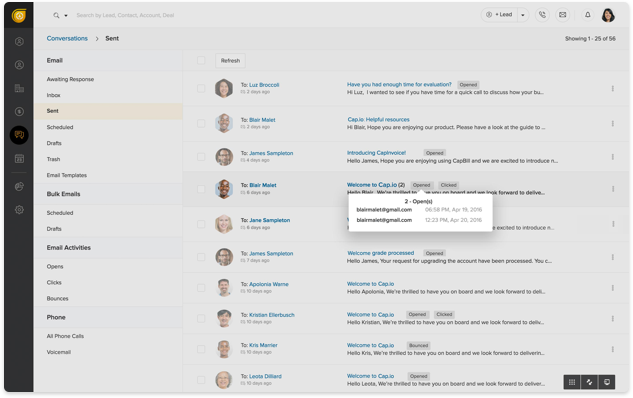Click Leota Dilliard's avatar thumbnail
Viewport: 633px width, 398px height.
pos(224,380)
